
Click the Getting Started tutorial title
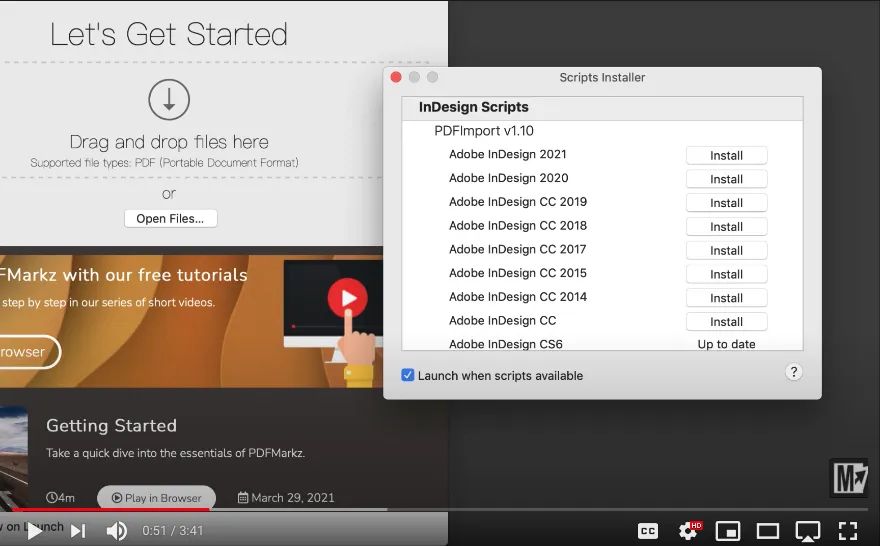[x=111, y=425]
